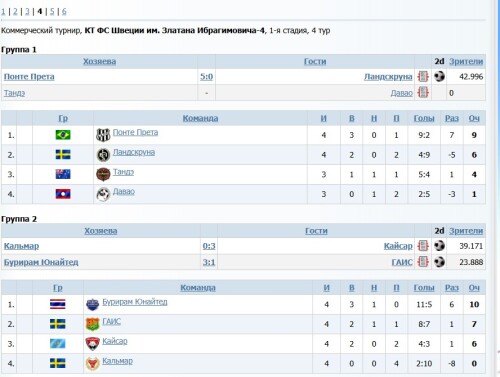Open the 5:0 match score link
500x377 pixels.
coord(206,77)
